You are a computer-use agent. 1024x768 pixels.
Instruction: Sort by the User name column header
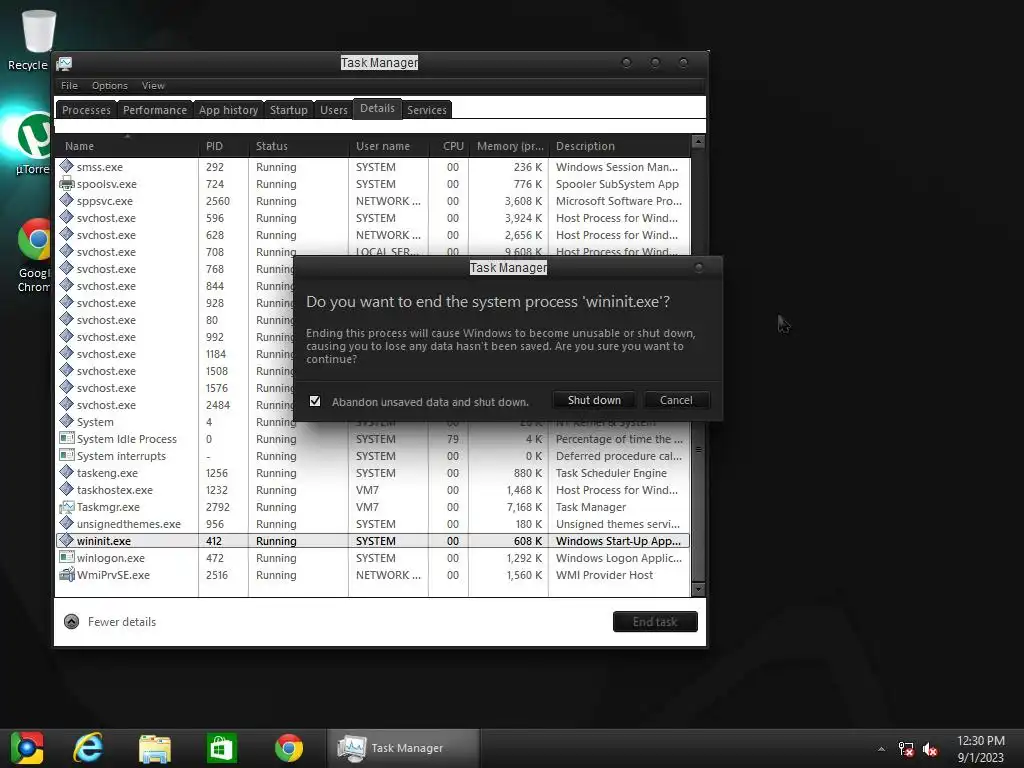pyautogui.click(x=389, y=146)
